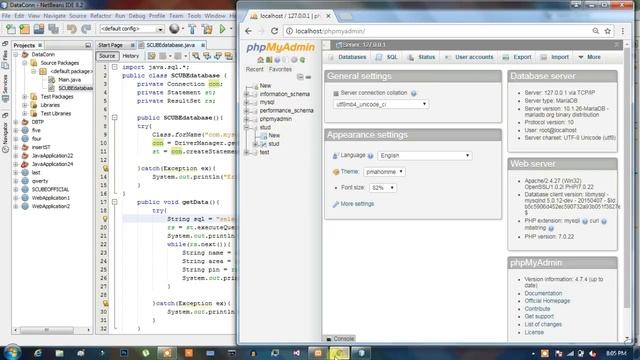Screen dimensions: 640x360
Task: Click the Build Project hammer icon
Action: point(192,29)
